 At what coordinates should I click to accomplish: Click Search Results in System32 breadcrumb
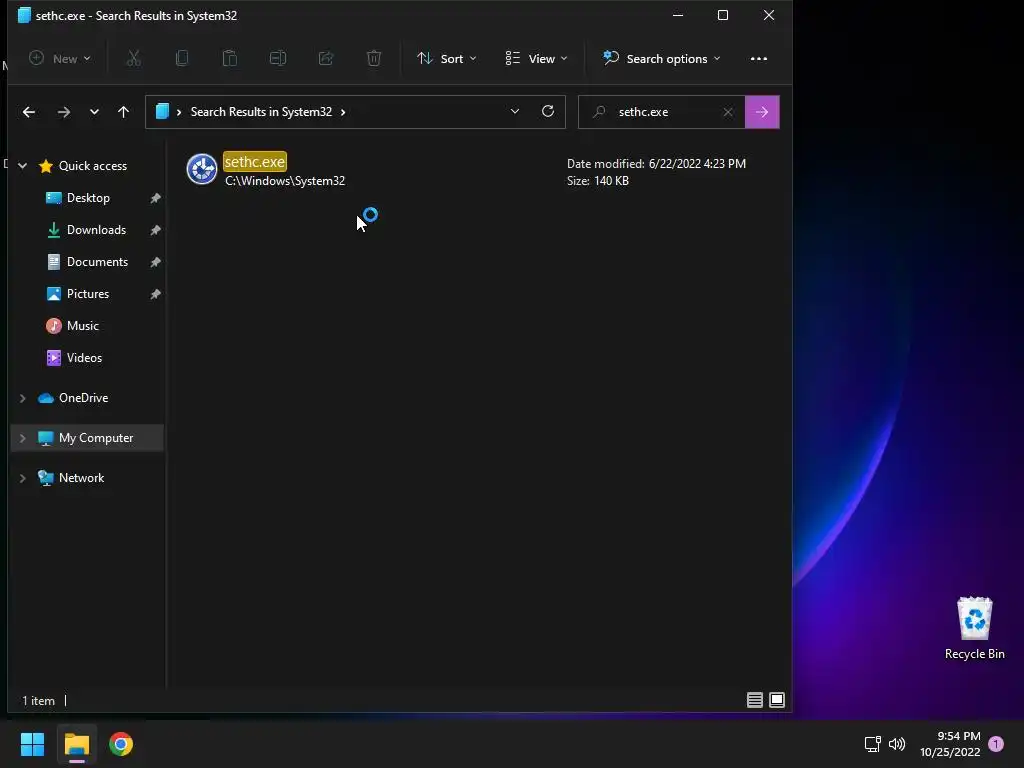261,112
